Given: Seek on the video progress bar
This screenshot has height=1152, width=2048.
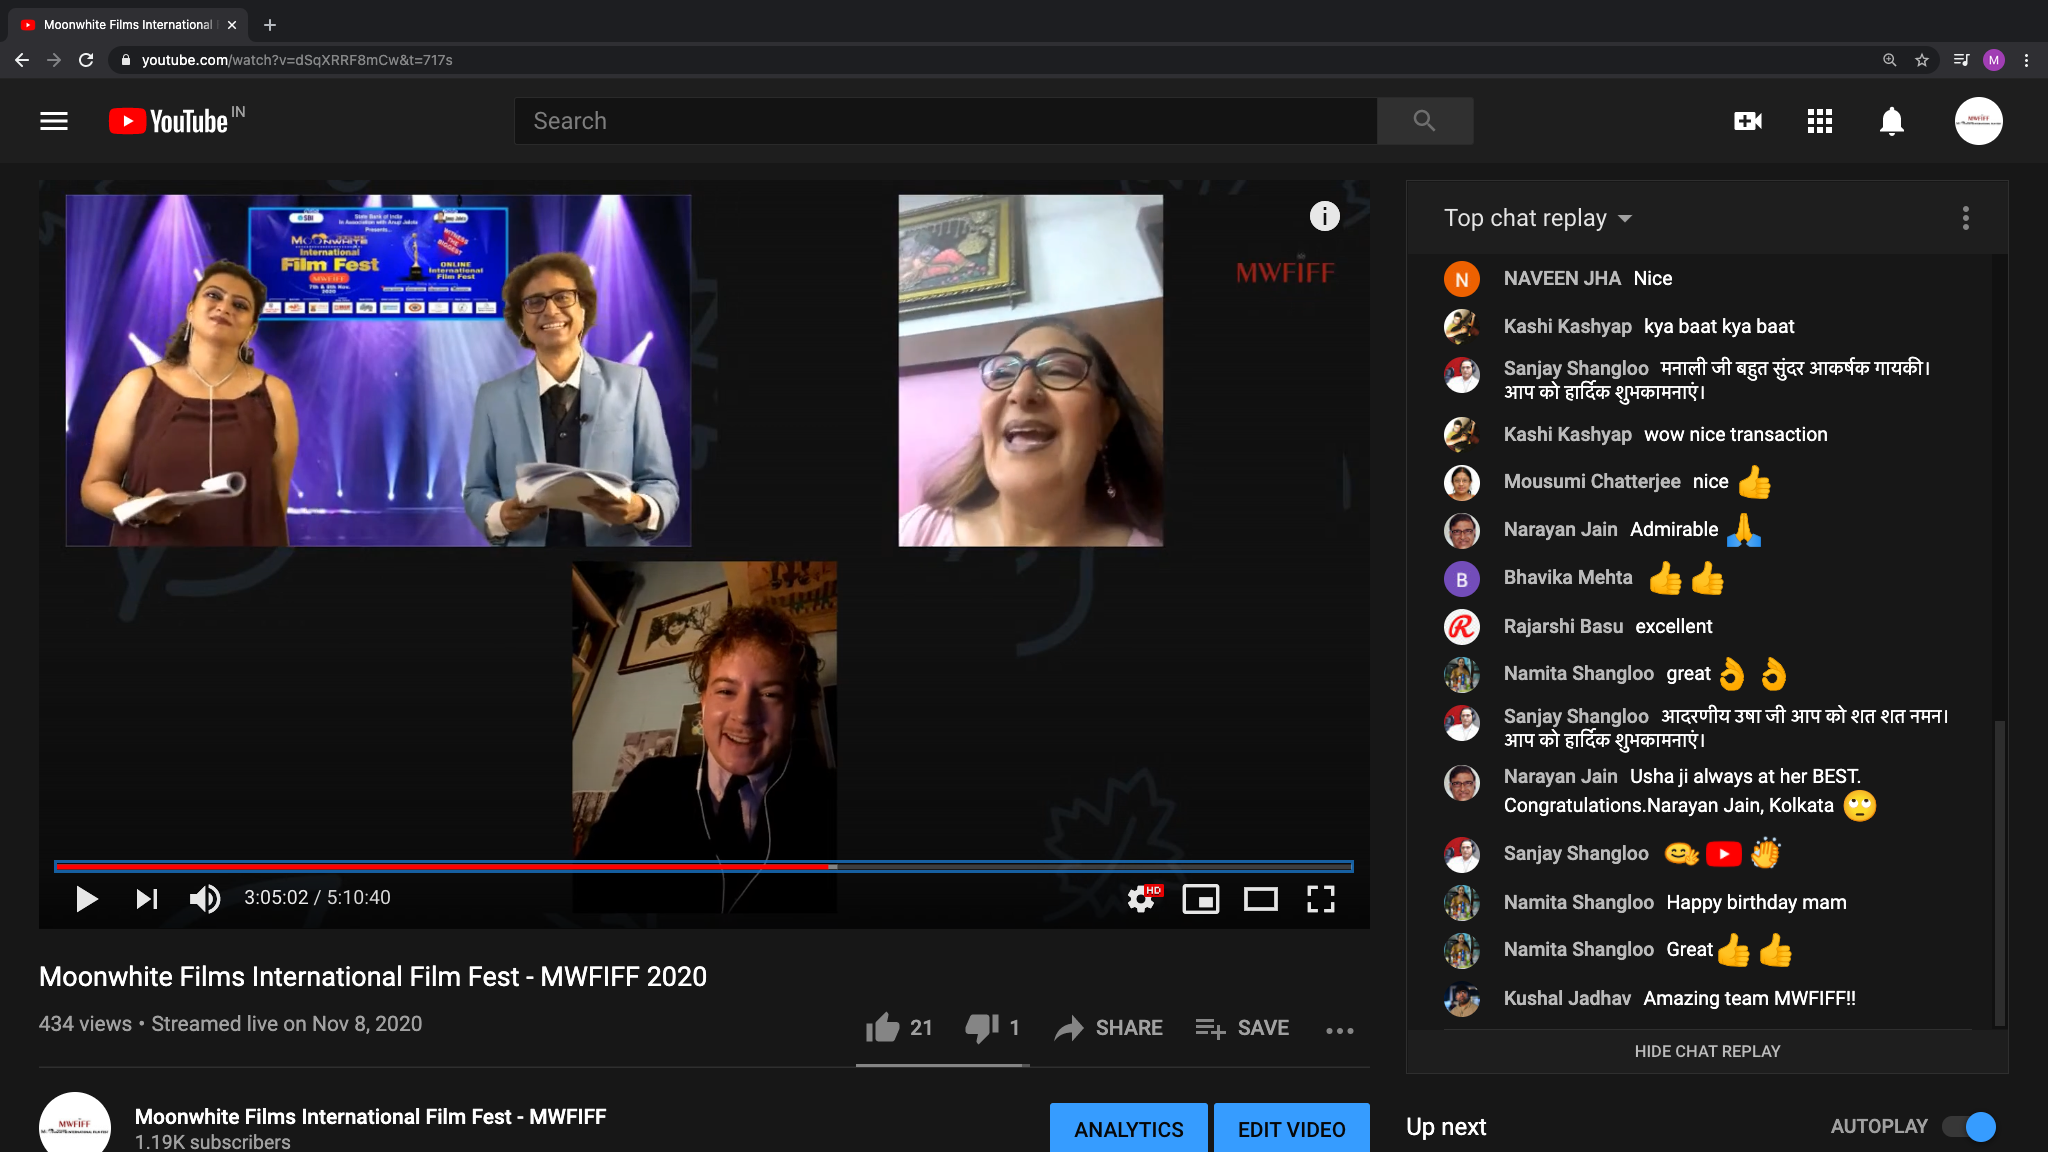Looking at the screenshot, I should click(x=703, y=866).
